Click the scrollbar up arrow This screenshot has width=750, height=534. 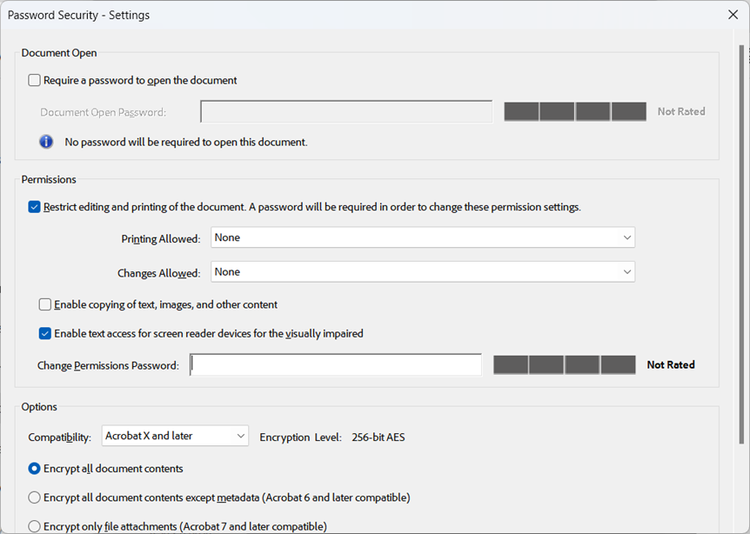(741, 40)
